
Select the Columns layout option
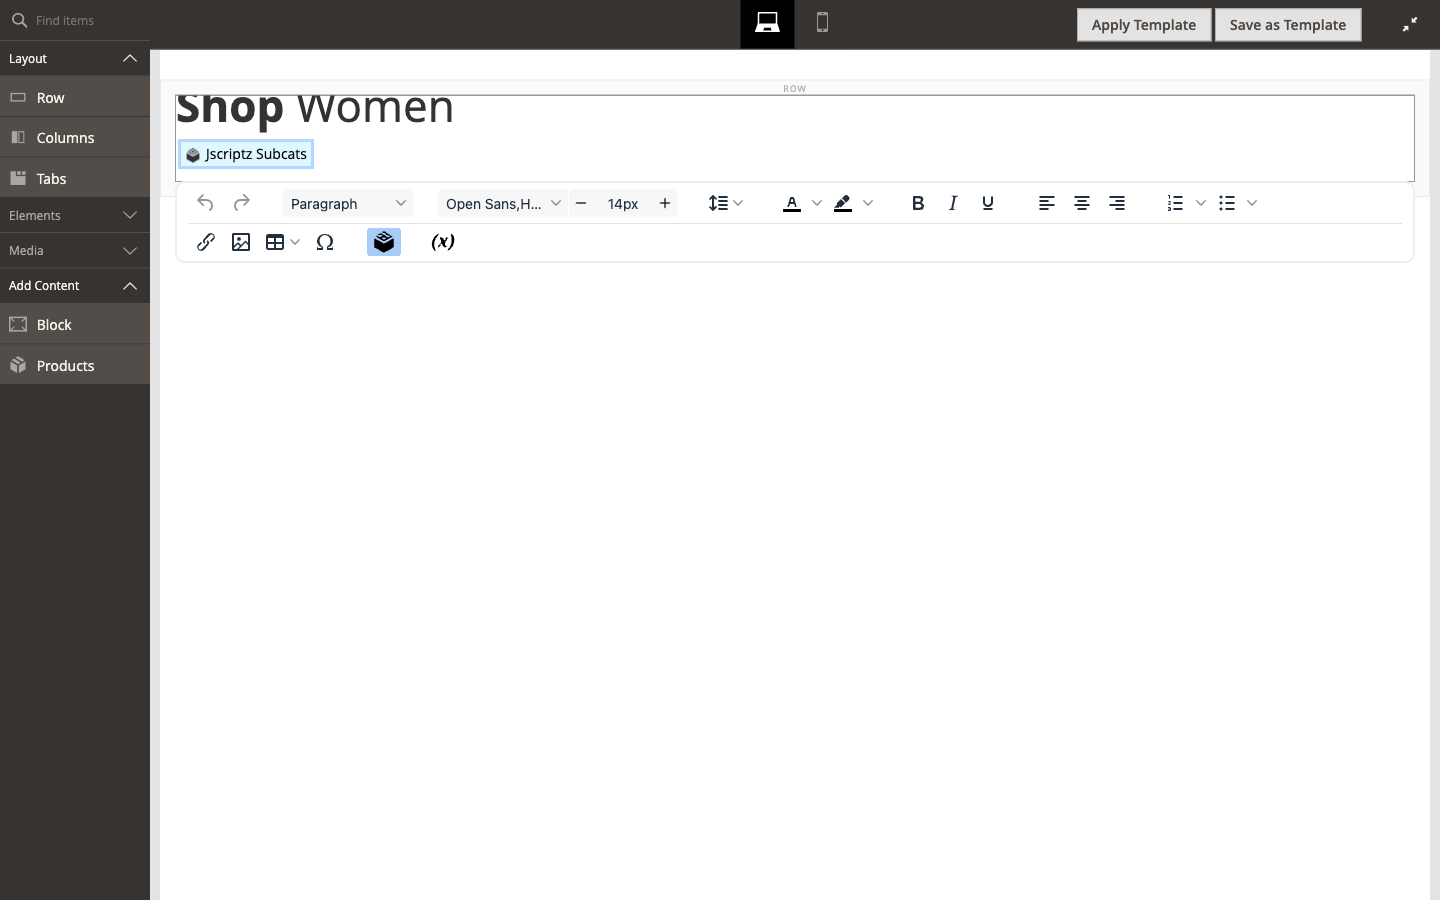tap(65, 137)
